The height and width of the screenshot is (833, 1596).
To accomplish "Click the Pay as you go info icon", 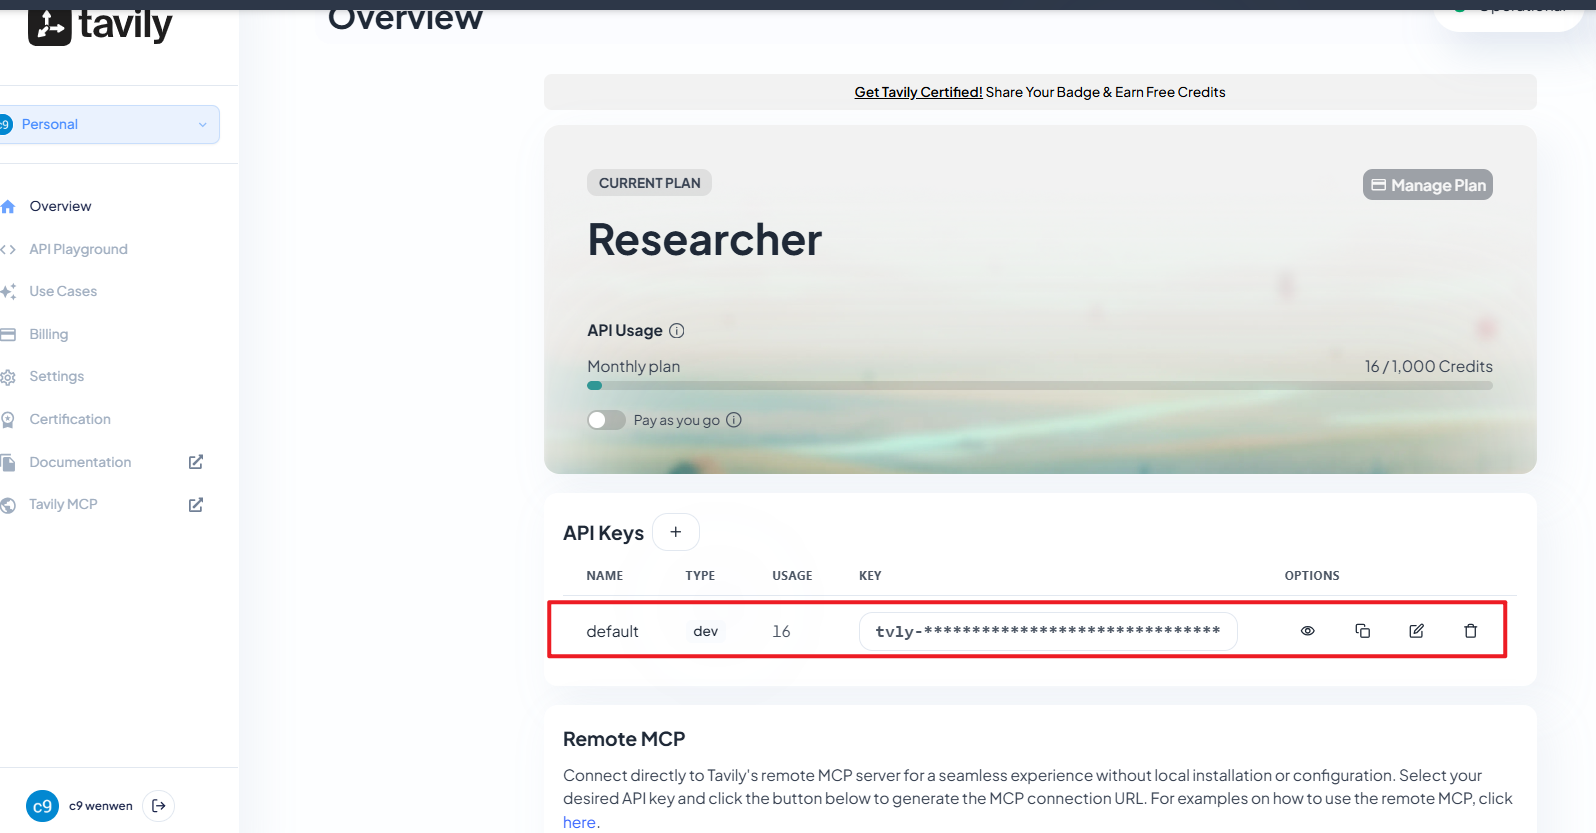I will point(734,420).
